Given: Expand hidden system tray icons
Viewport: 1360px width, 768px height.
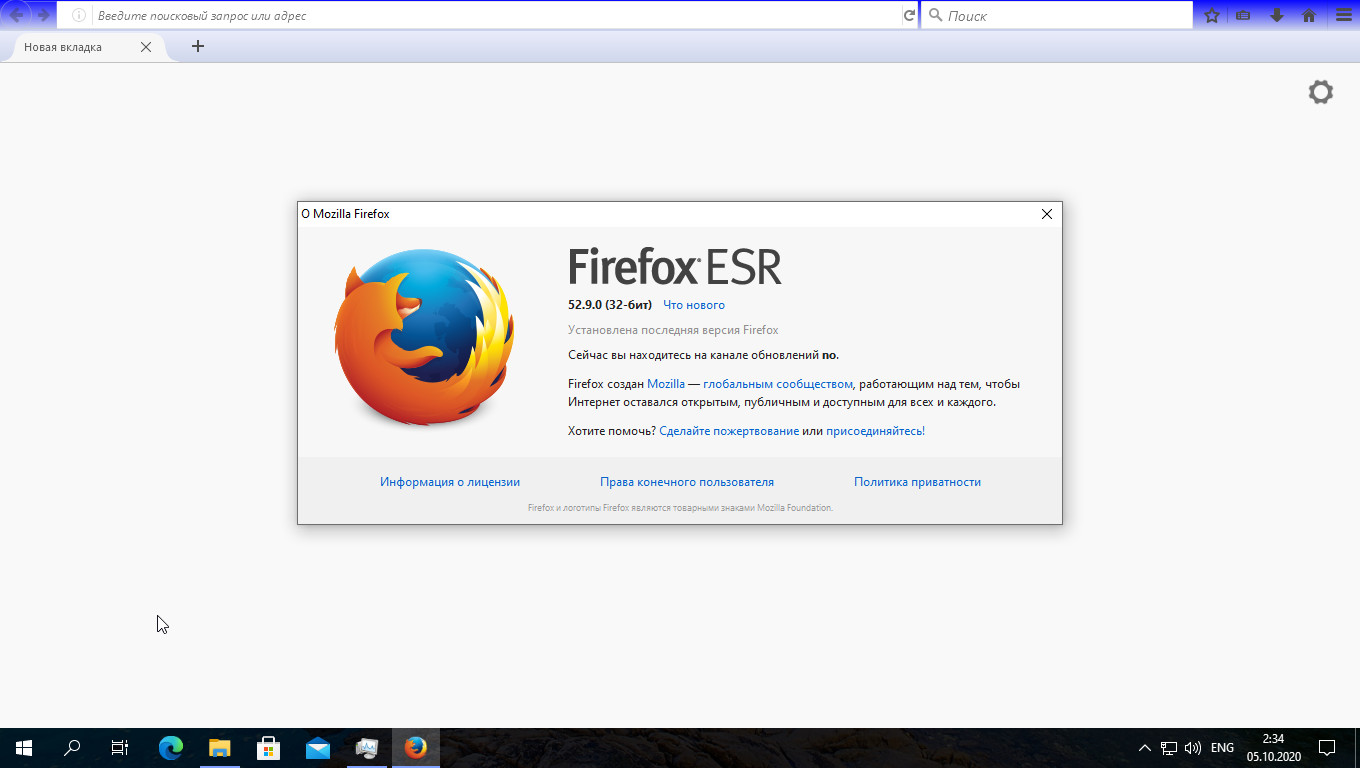Looking at the screenshot, I should pos(1145,747).
